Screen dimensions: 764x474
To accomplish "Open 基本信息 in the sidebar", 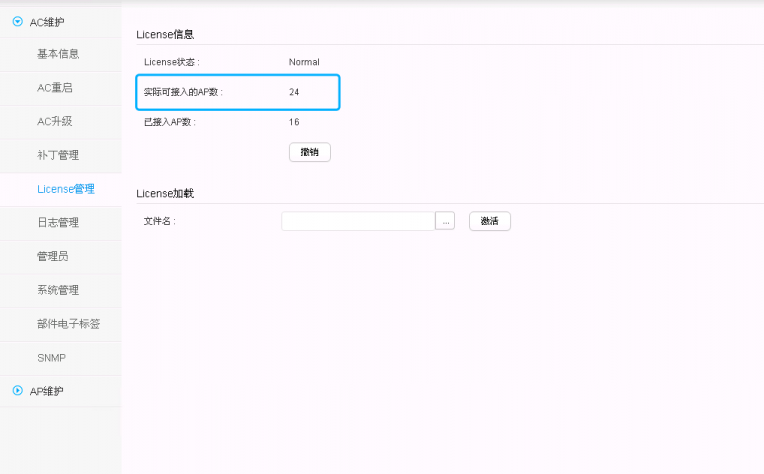I will (x=58, y=54).
